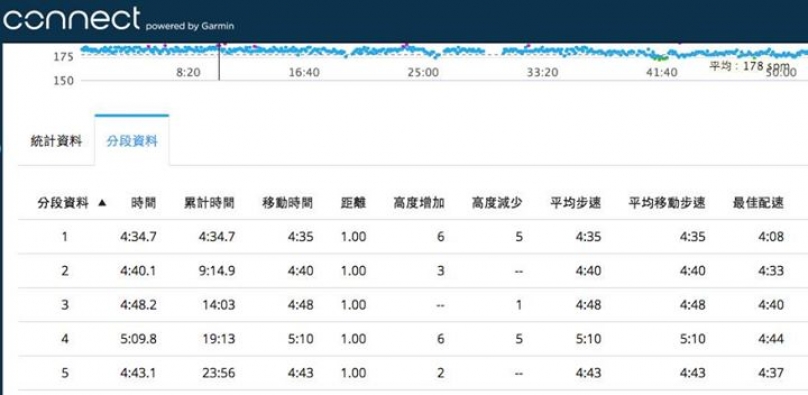Click the 175 label on cadence axis
Viewport: 808px width, 395px height.
[63, 57]
